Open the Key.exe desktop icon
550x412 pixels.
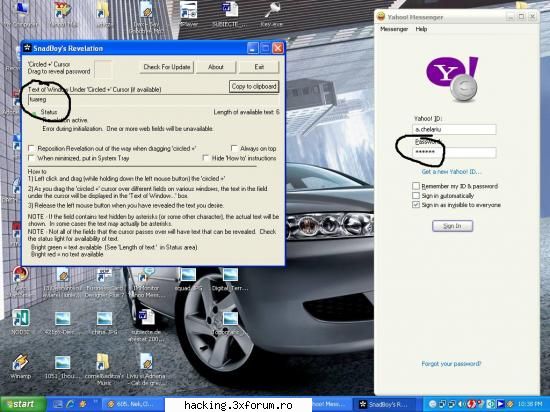coord(272,14)
